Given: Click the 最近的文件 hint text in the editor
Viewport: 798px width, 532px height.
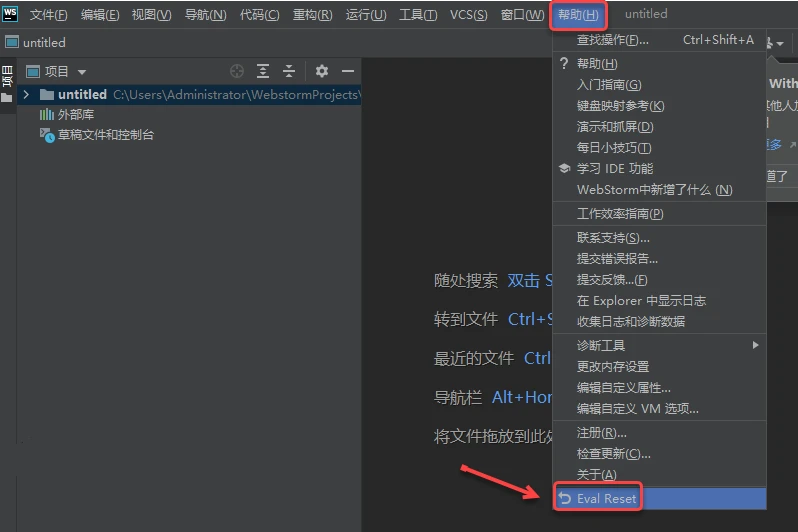Looking at the screenshot, I should pos(473,358).
